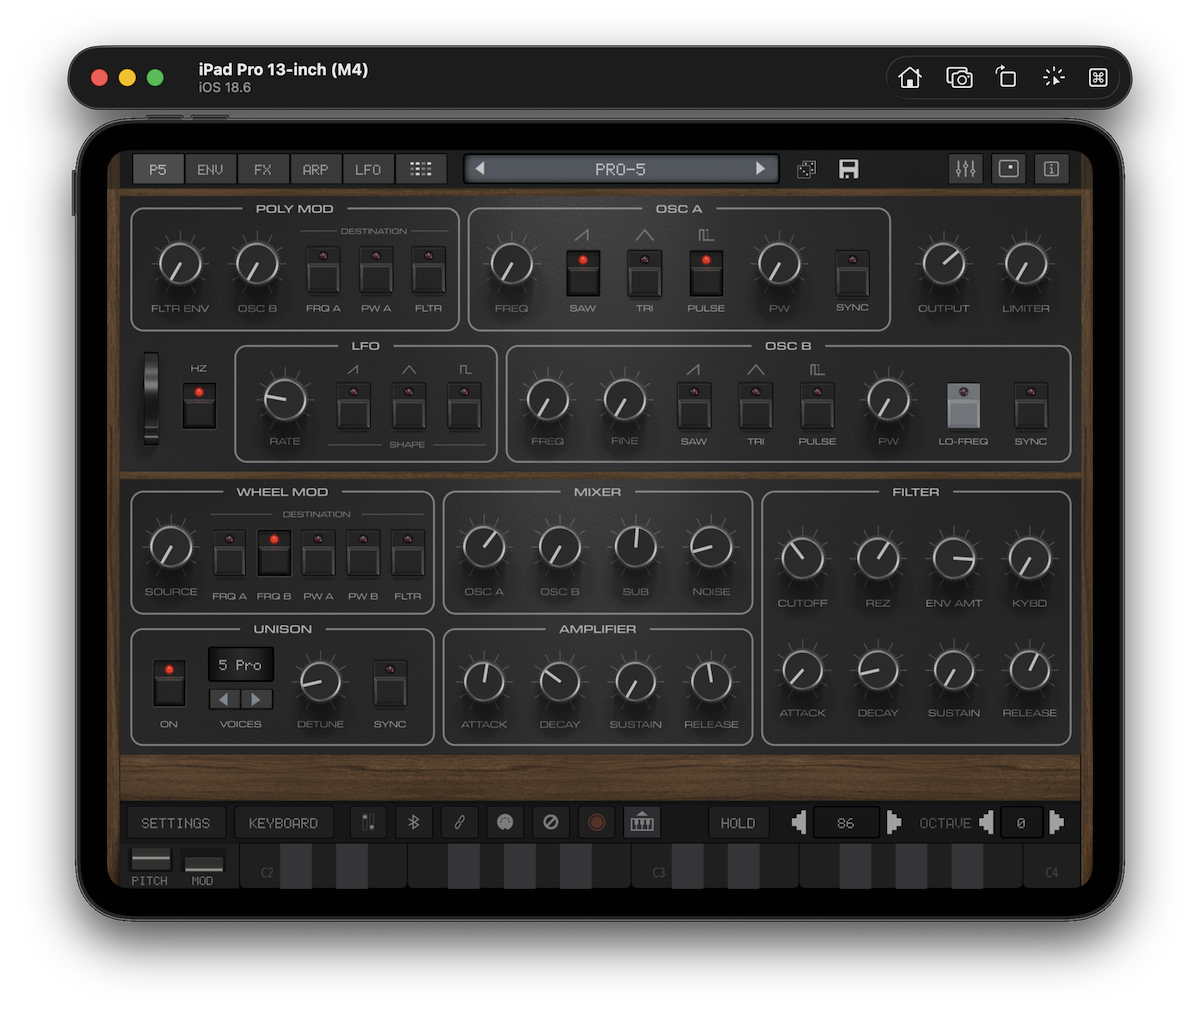Screen dimensions: 1200x1019
Task: Open the MIDI connector icon
Action: (x=505, y=823)
